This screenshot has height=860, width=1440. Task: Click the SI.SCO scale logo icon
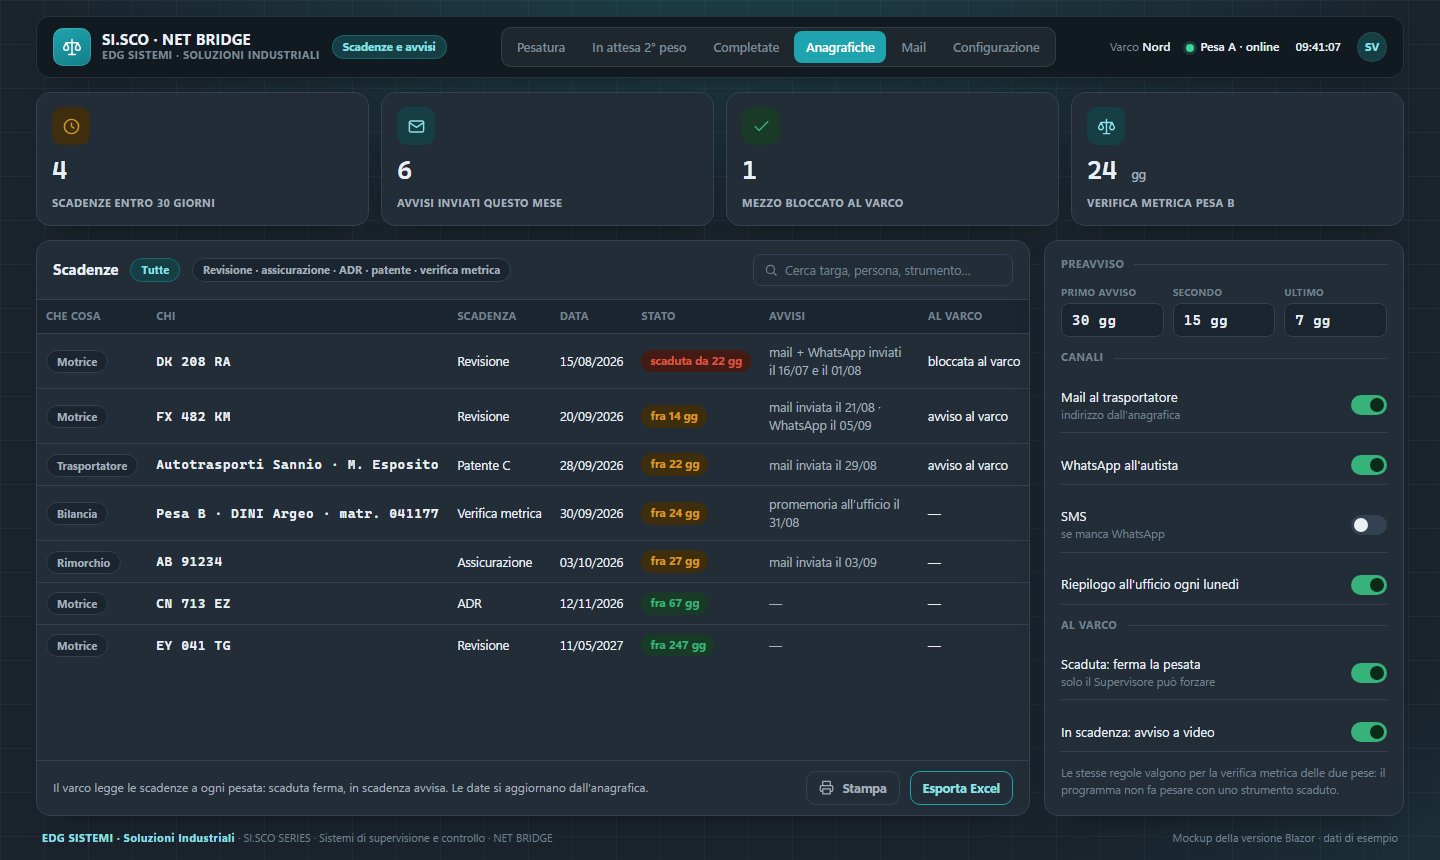[x=72, y=47]
